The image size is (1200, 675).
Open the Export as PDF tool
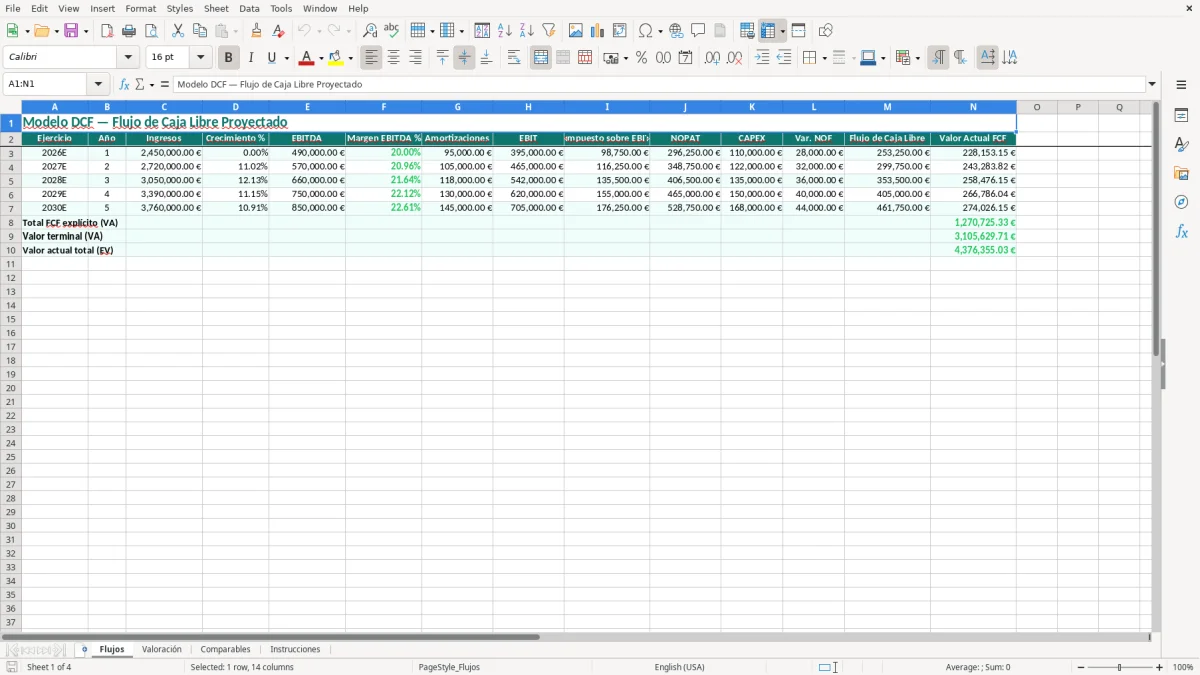(107, 31)
